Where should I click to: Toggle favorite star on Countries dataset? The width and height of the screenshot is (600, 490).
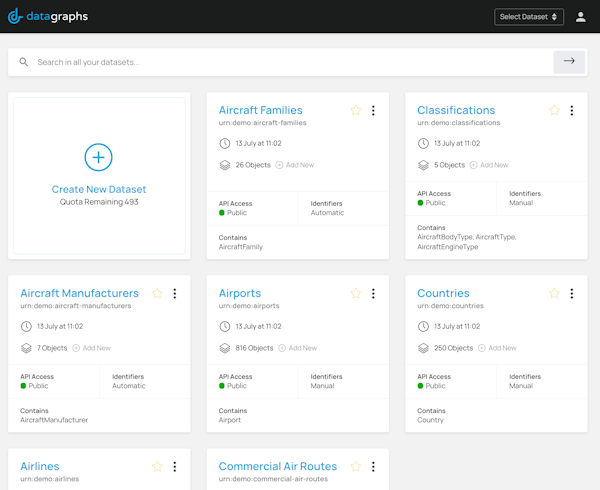tap(554, 294)
